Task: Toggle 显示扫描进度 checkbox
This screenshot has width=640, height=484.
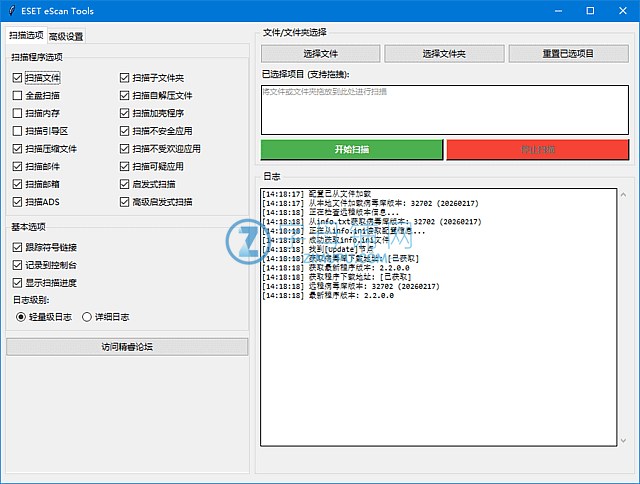Action: [x=18, y=283]
